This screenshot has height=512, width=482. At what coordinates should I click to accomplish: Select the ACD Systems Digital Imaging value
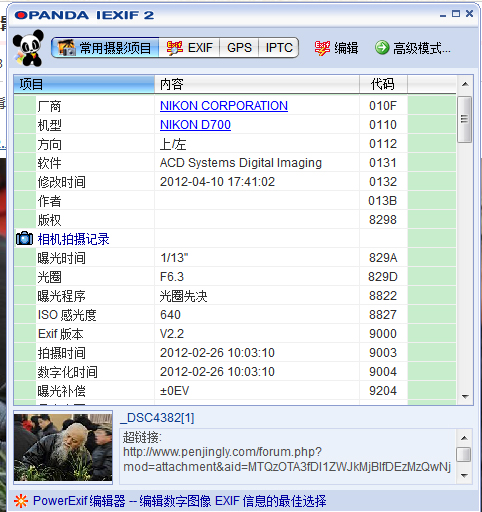tap(241, 163)
